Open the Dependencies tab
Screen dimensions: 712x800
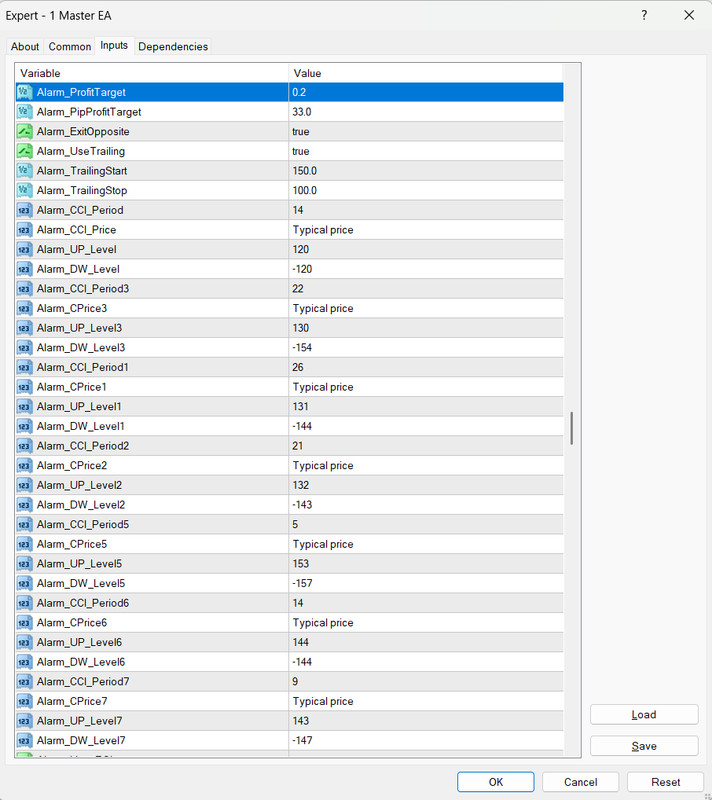[173, 46]
